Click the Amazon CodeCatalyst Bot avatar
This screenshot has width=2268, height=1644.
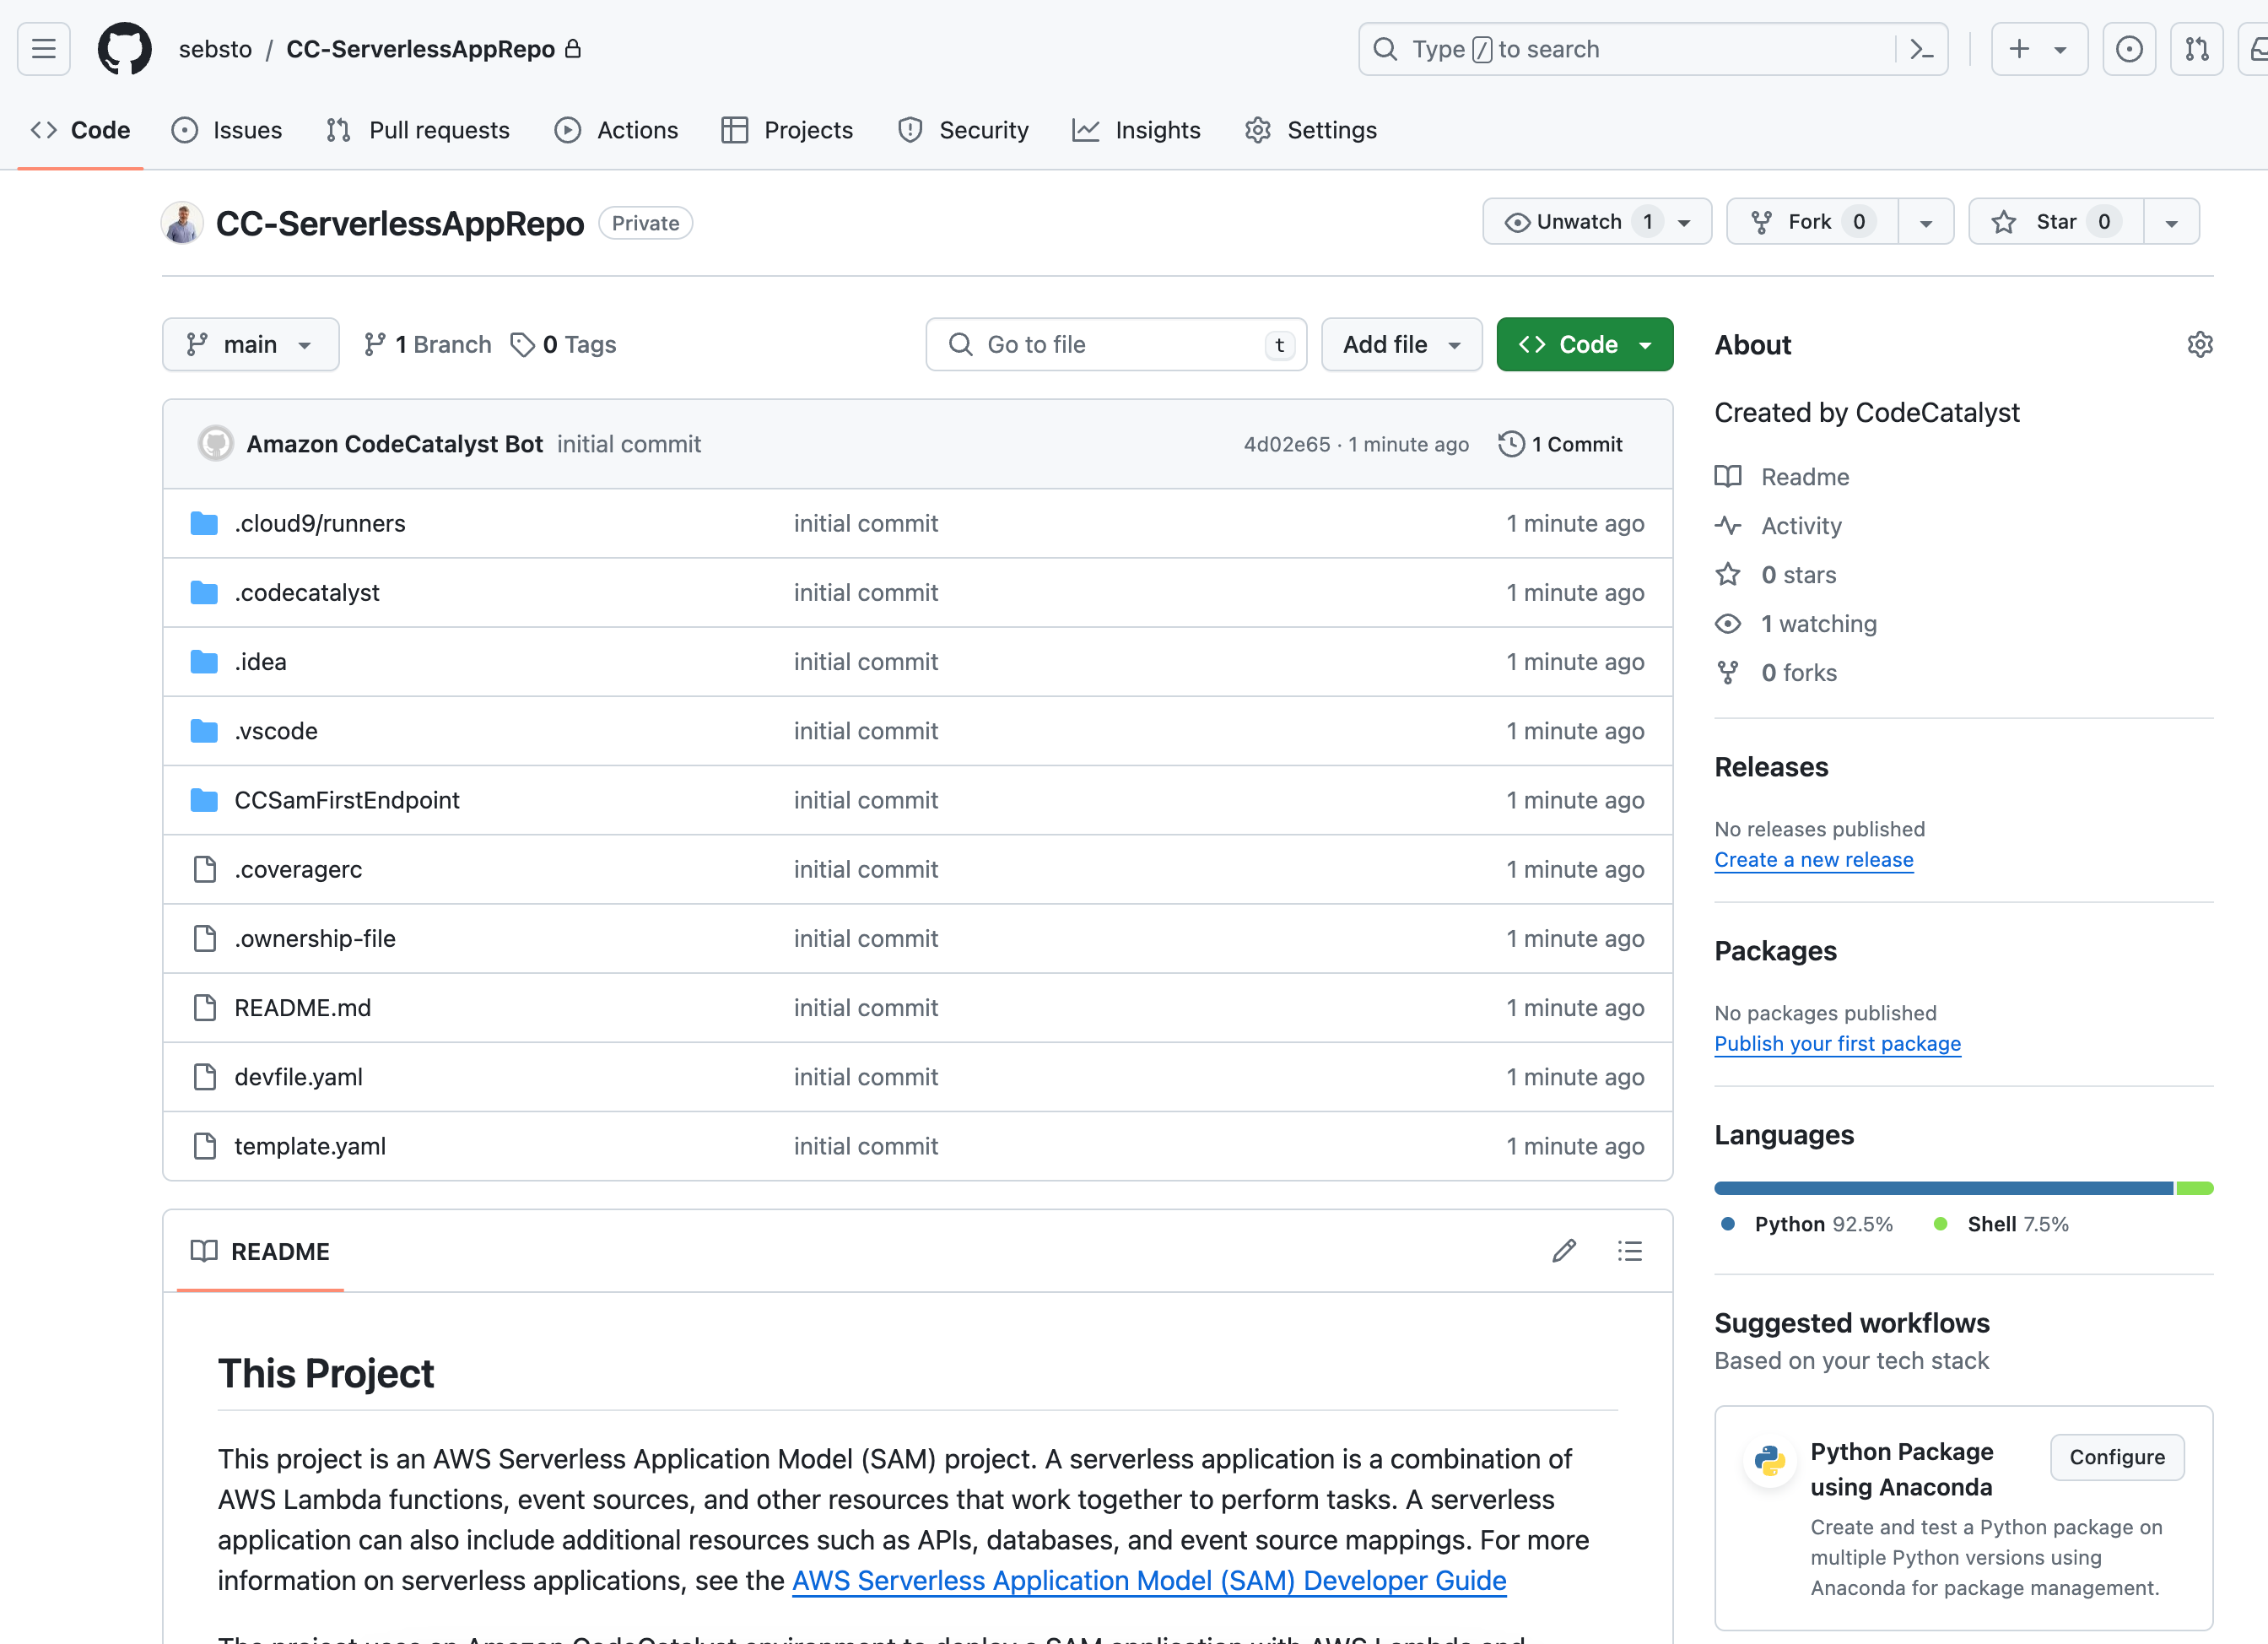[x=215, y=443]
